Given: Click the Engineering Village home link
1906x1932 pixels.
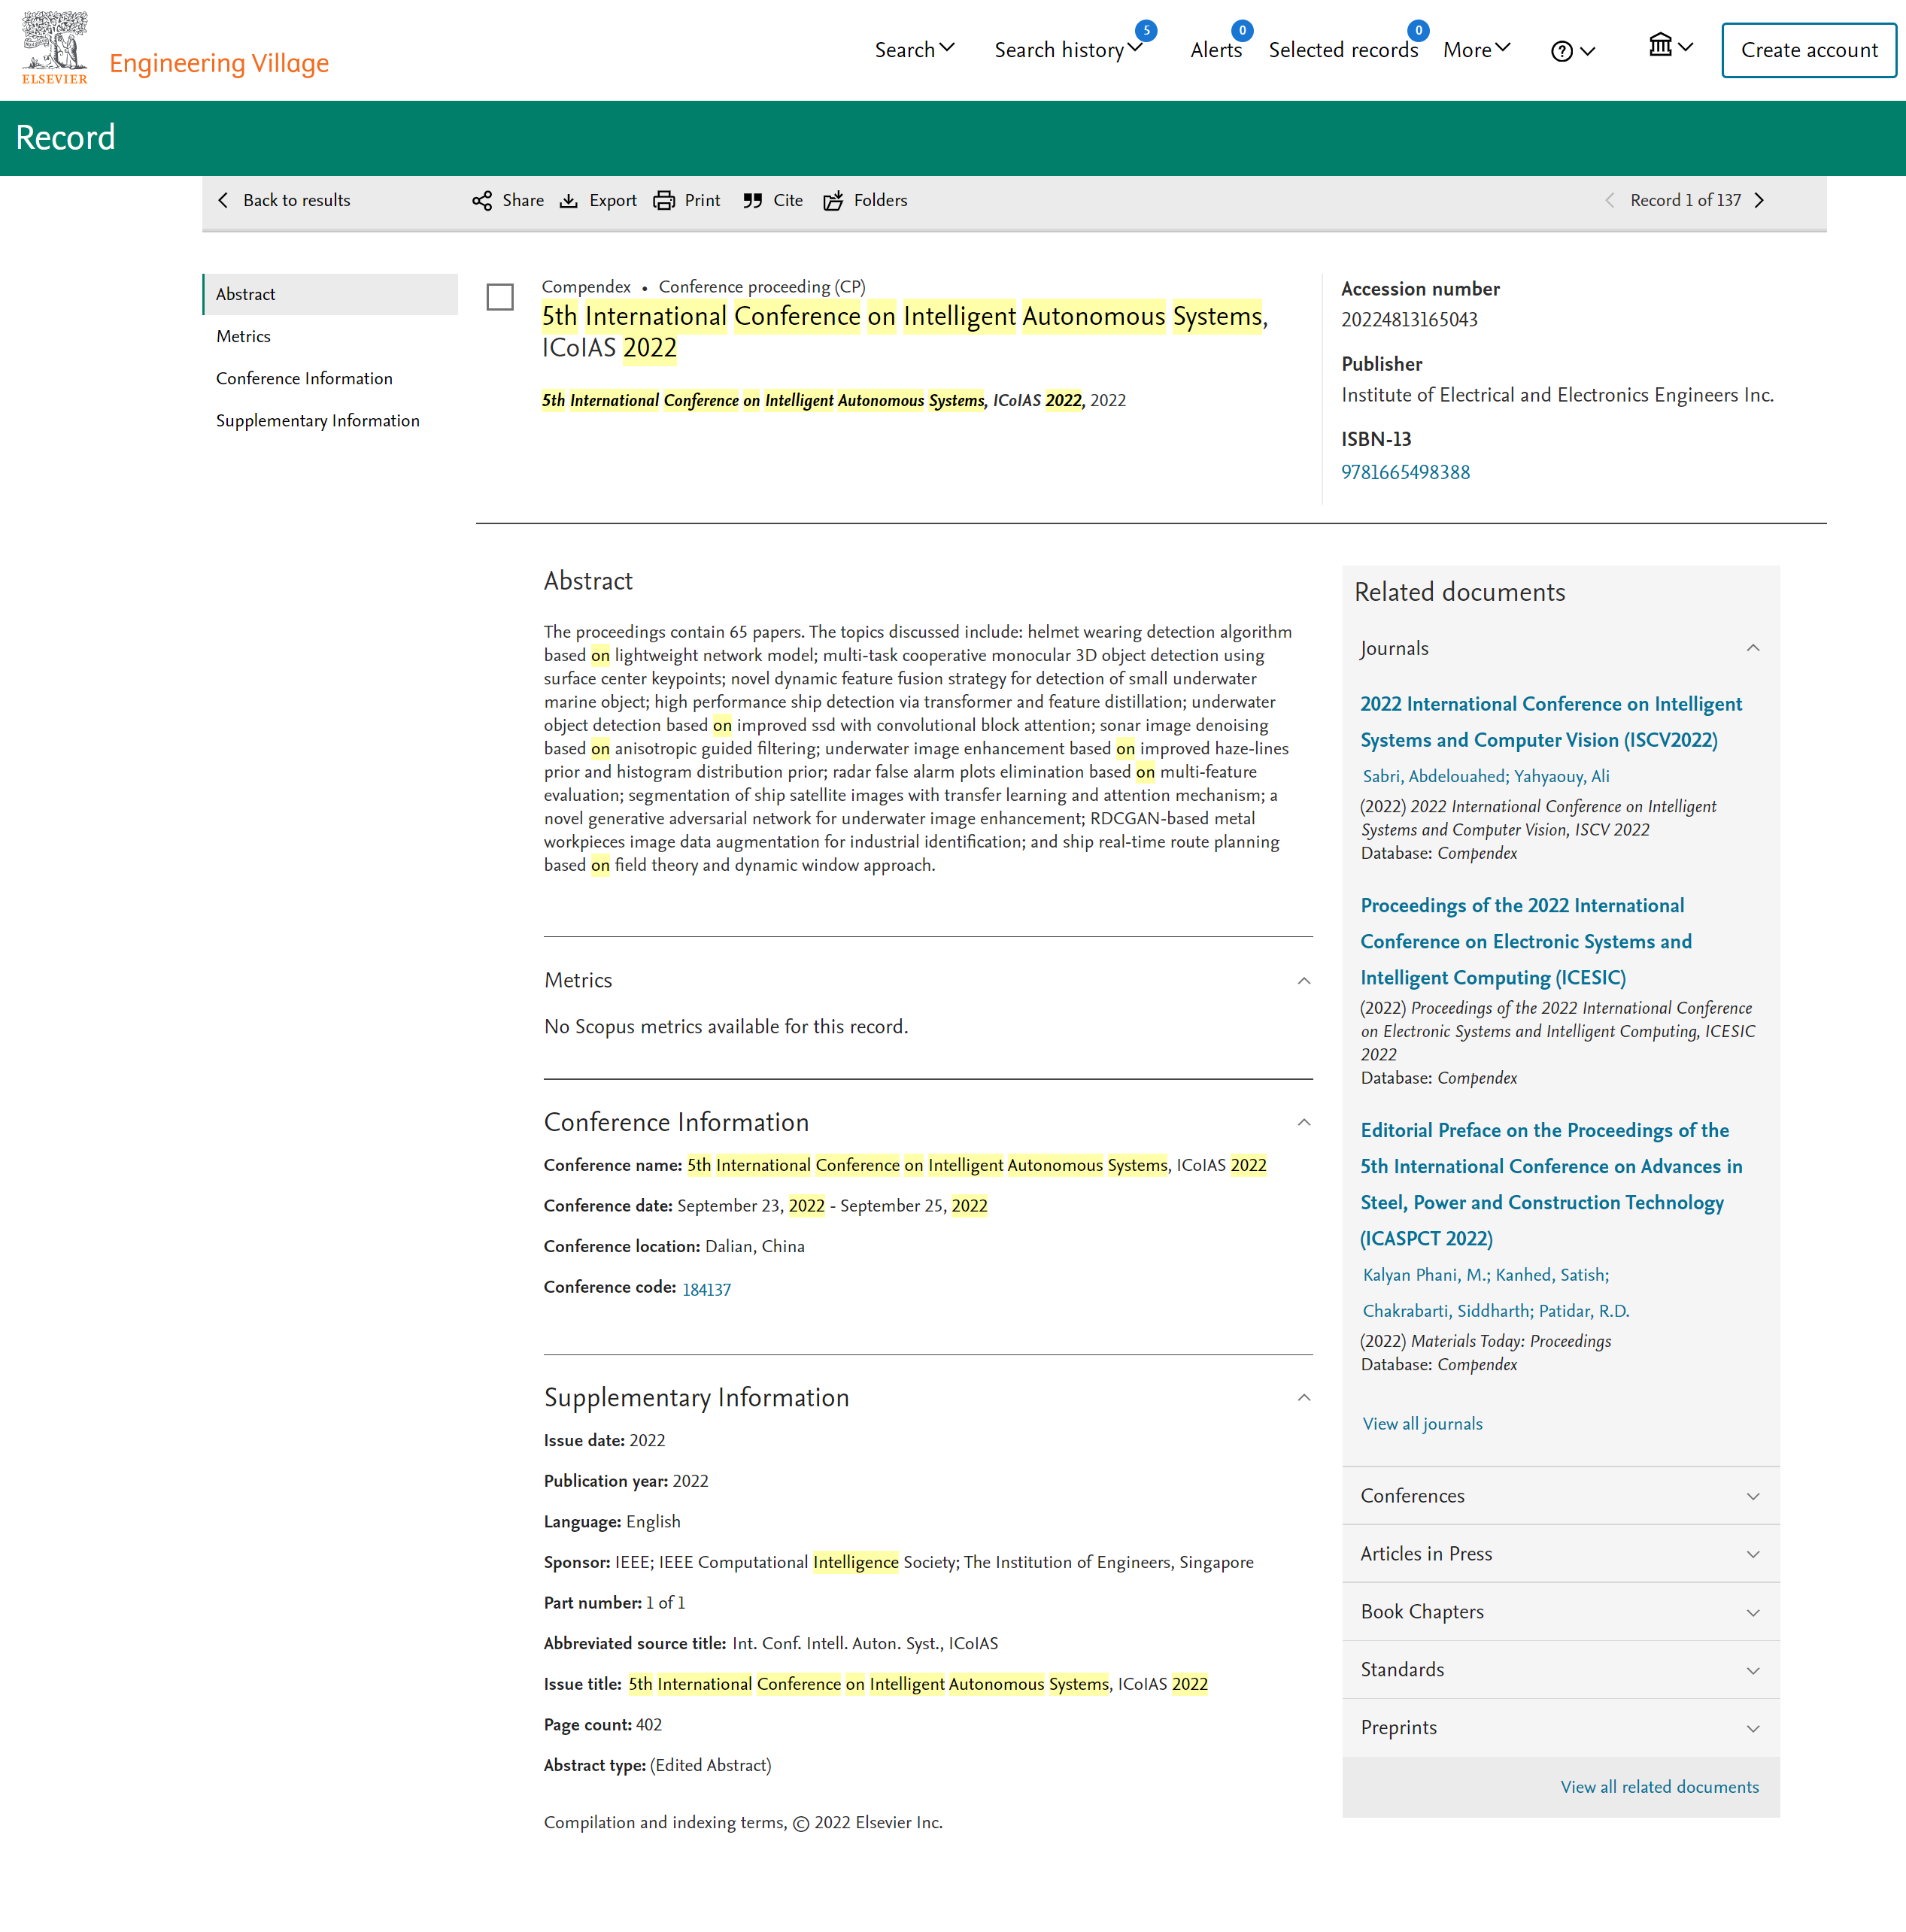Looking at the screenshot, I should (219, 63).
